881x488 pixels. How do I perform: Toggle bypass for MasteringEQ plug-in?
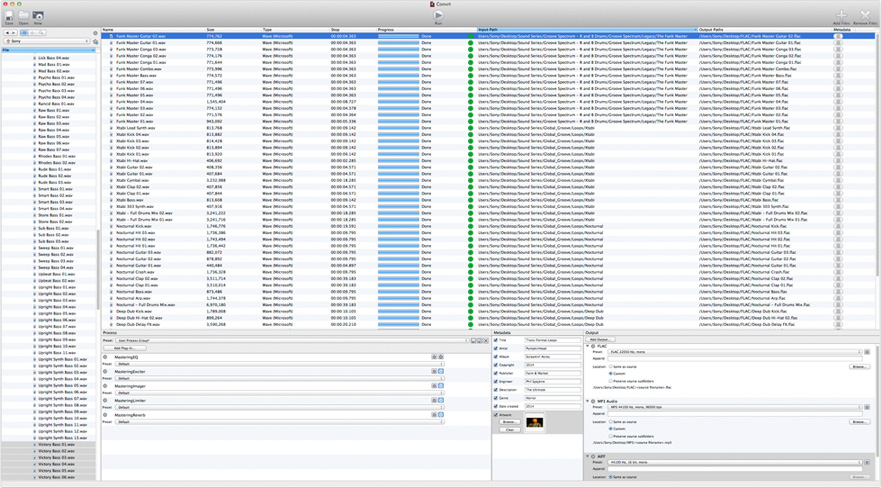click(x=105, y=357)
